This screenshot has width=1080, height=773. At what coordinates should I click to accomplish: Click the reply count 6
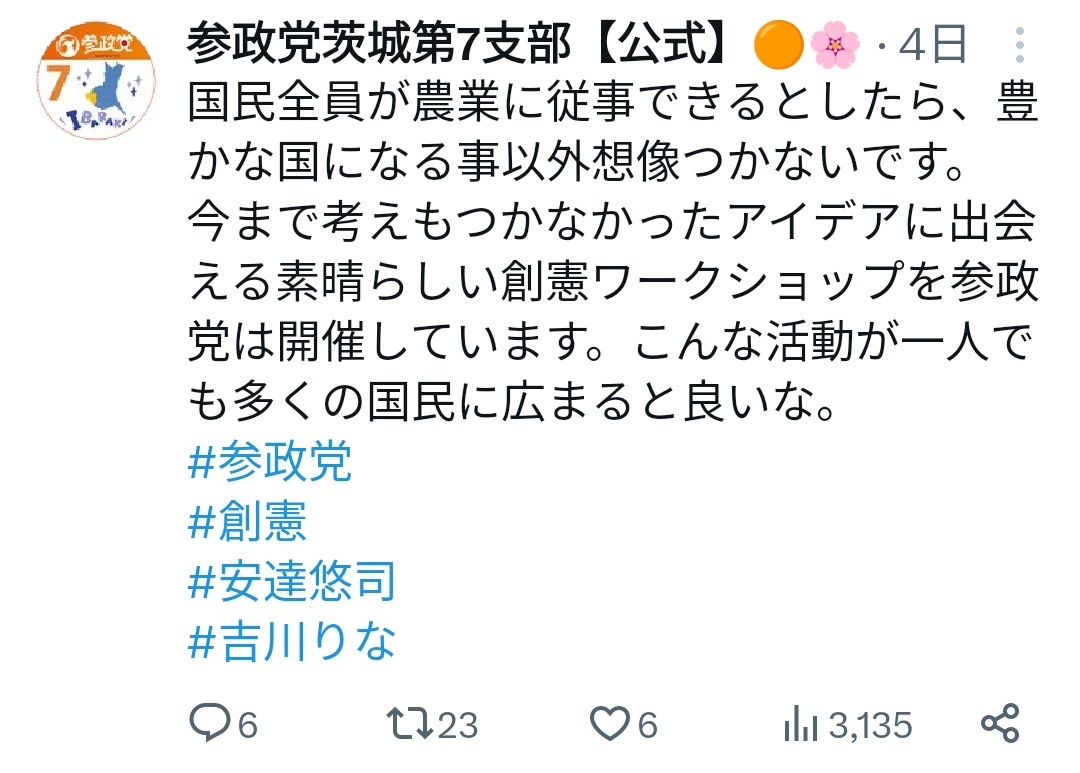tap(247, 725)
